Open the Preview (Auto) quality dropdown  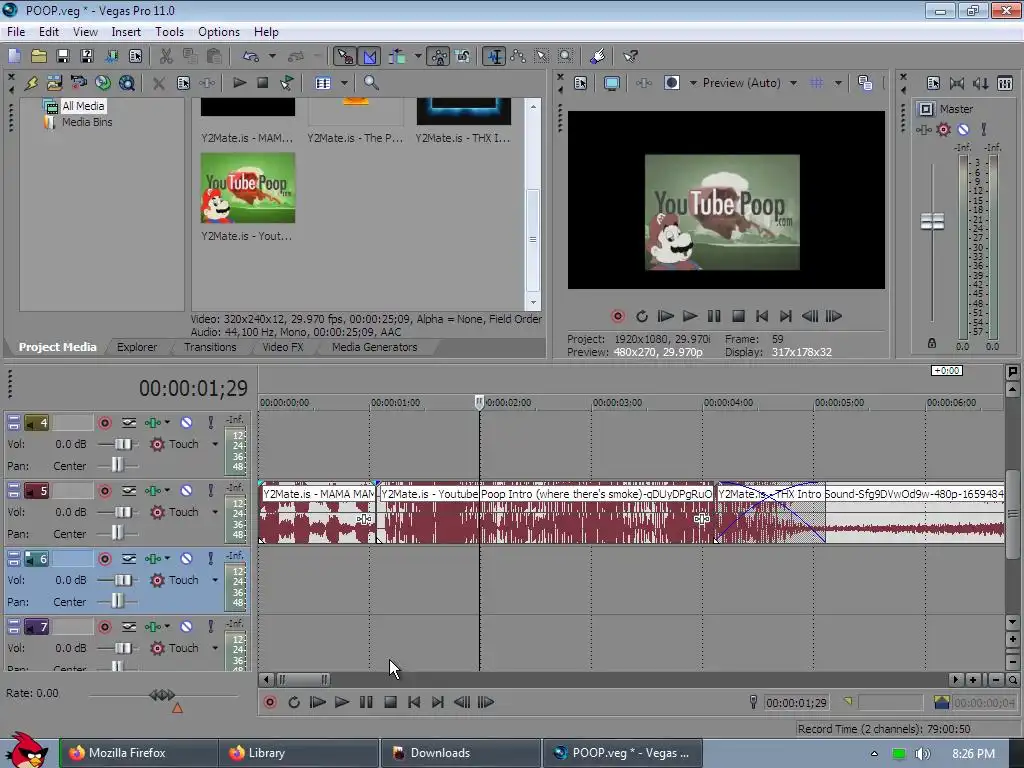tap(793, 83)
